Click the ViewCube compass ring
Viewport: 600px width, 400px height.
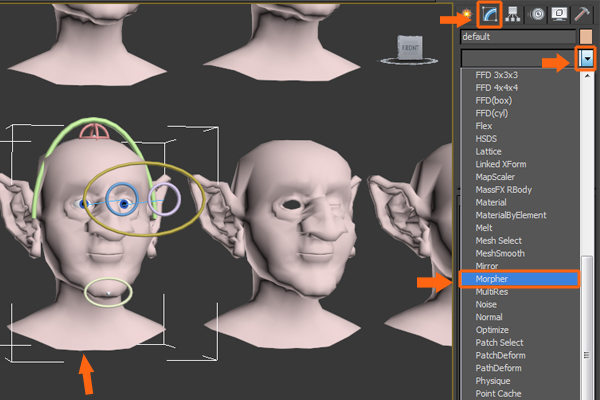click(408, 61)
